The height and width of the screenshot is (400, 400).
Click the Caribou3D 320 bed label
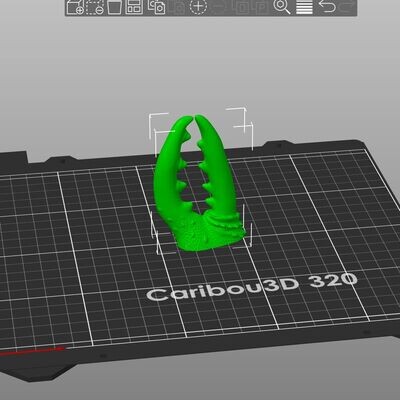coord(252,287)
